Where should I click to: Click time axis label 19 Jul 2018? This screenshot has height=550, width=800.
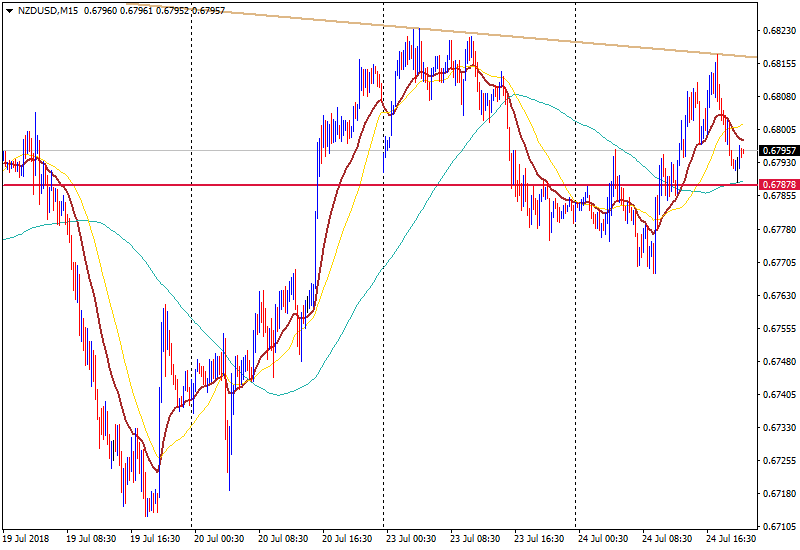pos(26,539)
